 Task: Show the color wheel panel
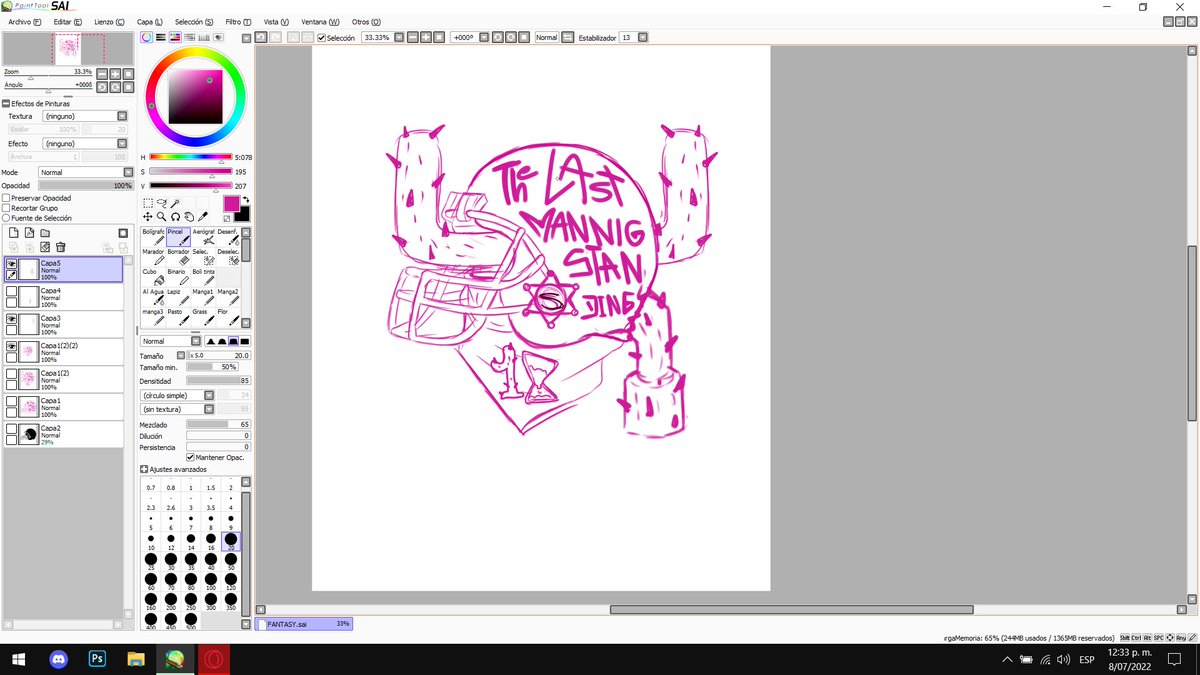click(146, 37)
